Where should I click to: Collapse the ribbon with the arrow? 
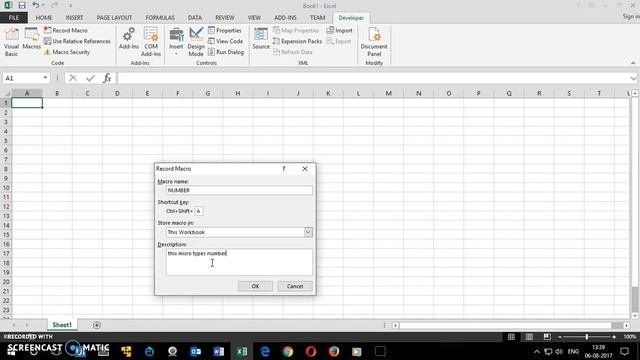(633, 63)
